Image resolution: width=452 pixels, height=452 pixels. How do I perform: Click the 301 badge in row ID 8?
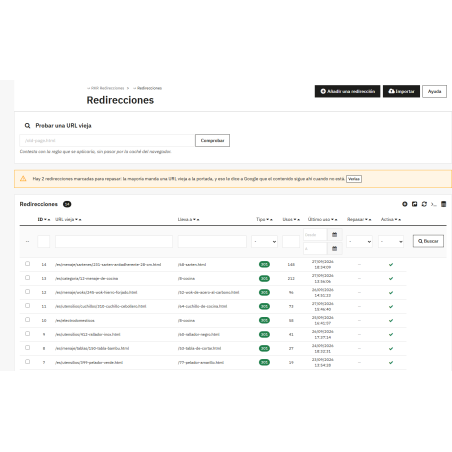264,348
